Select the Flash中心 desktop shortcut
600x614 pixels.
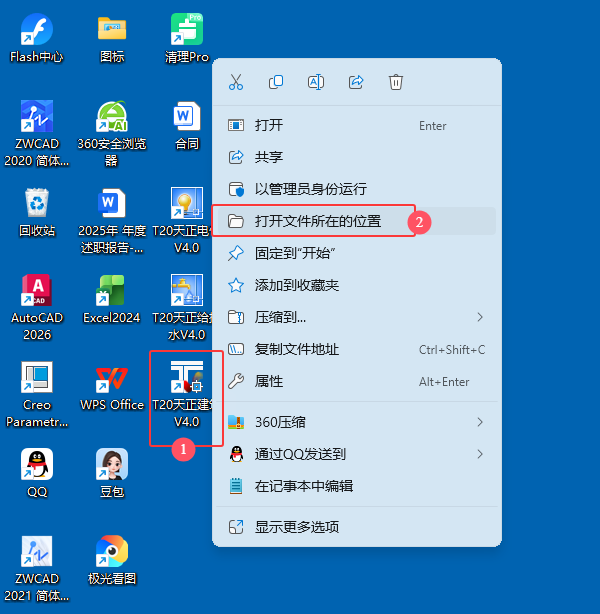tap(36, 38)
